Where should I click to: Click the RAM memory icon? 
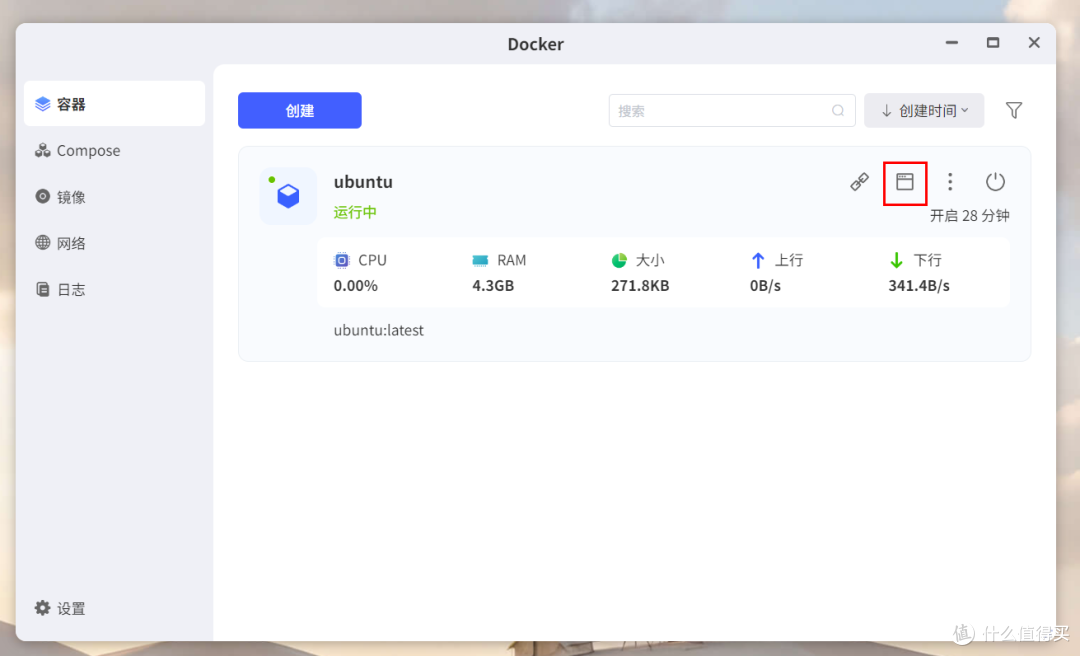(x=480, y=260)
